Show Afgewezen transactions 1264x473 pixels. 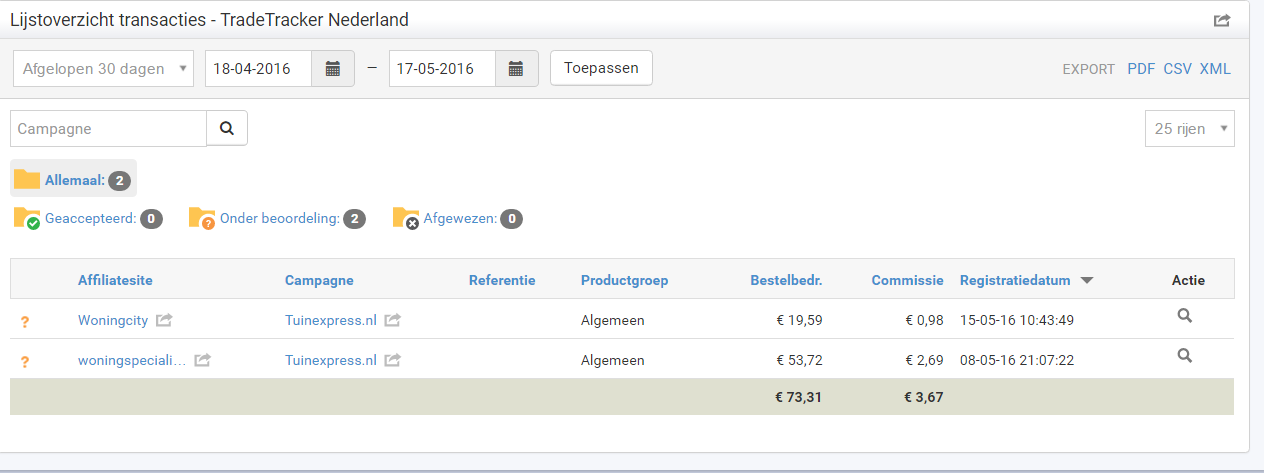pos(457,218)
